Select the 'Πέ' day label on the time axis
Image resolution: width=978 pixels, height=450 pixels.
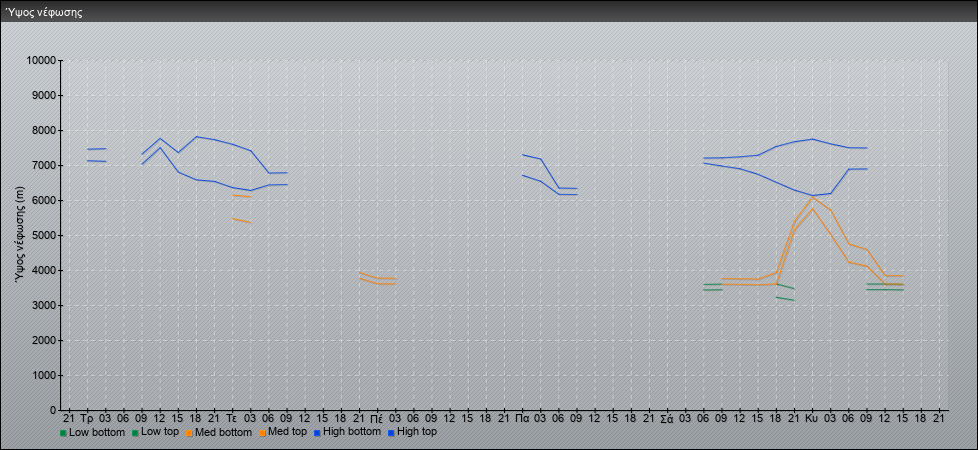pyautogui.click(x=377, y=418)
